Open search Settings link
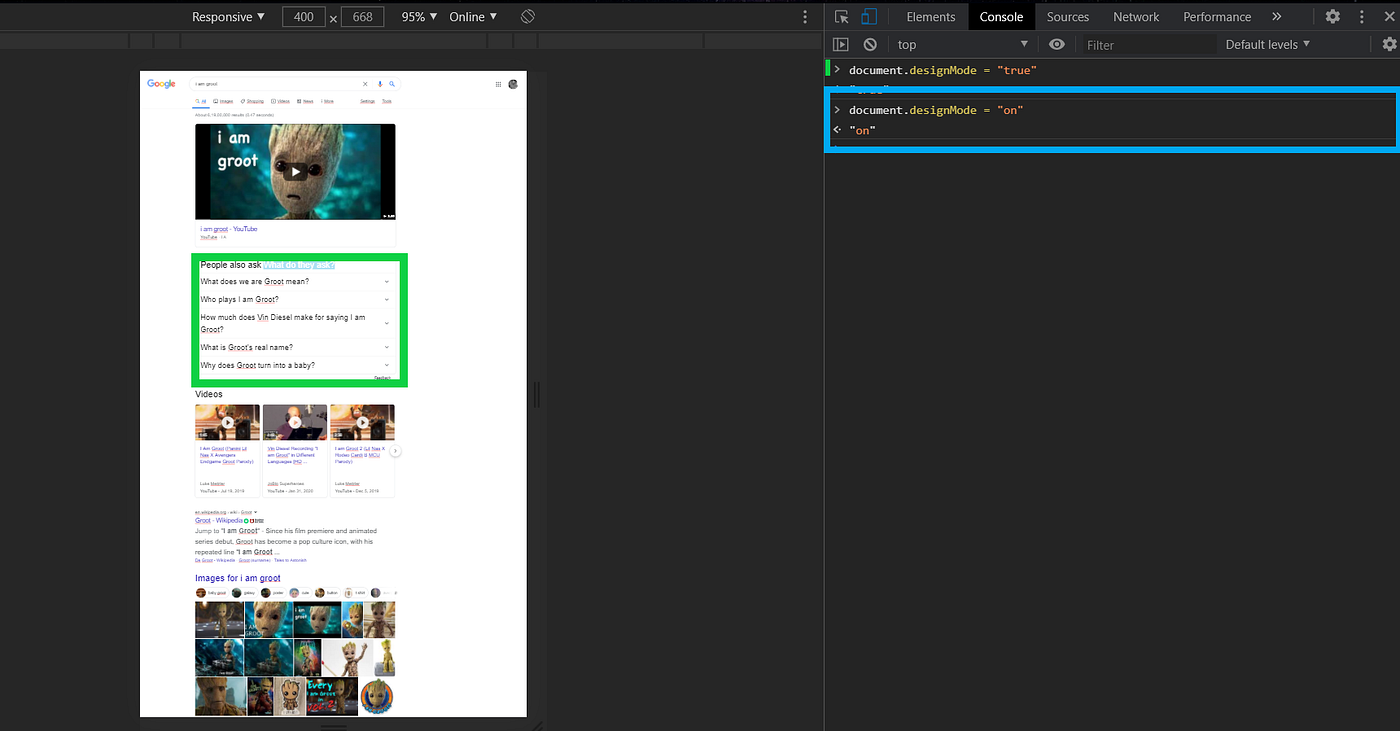Viewport: 1400px width, 731px height. [x=367, y=101]
